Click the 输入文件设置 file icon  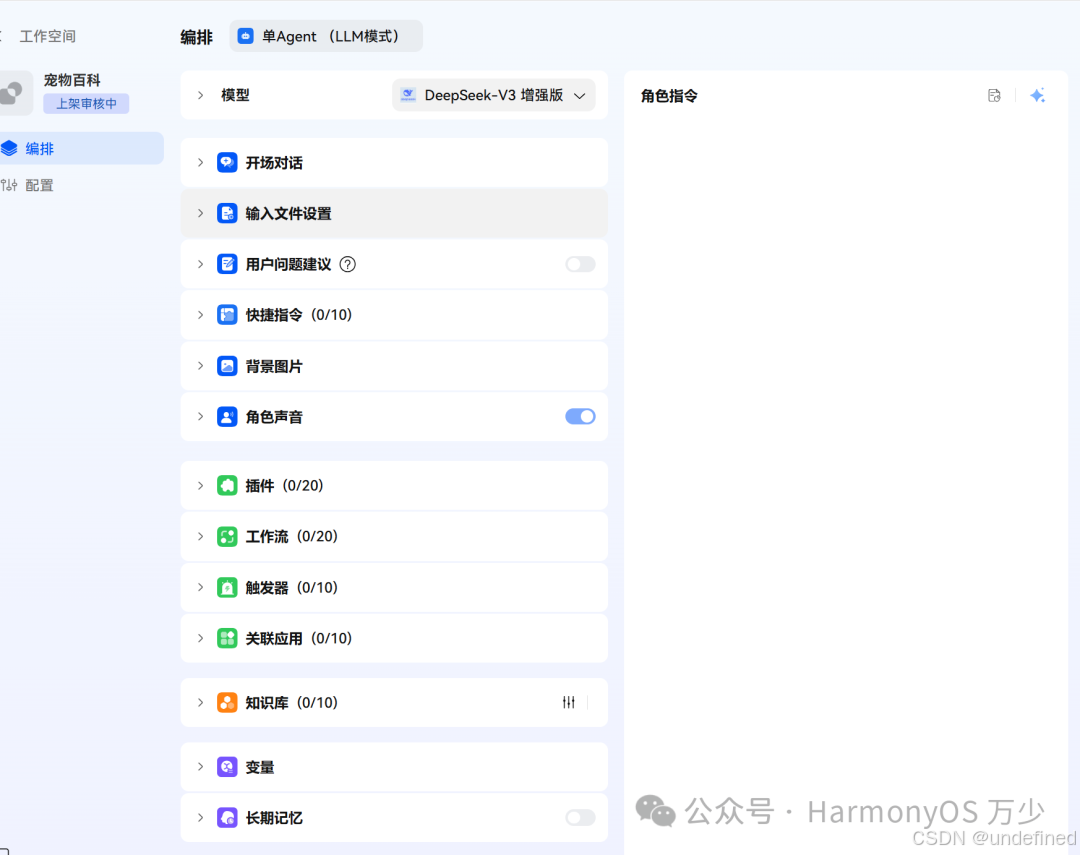pyautogui.click(x=227, y=214)
